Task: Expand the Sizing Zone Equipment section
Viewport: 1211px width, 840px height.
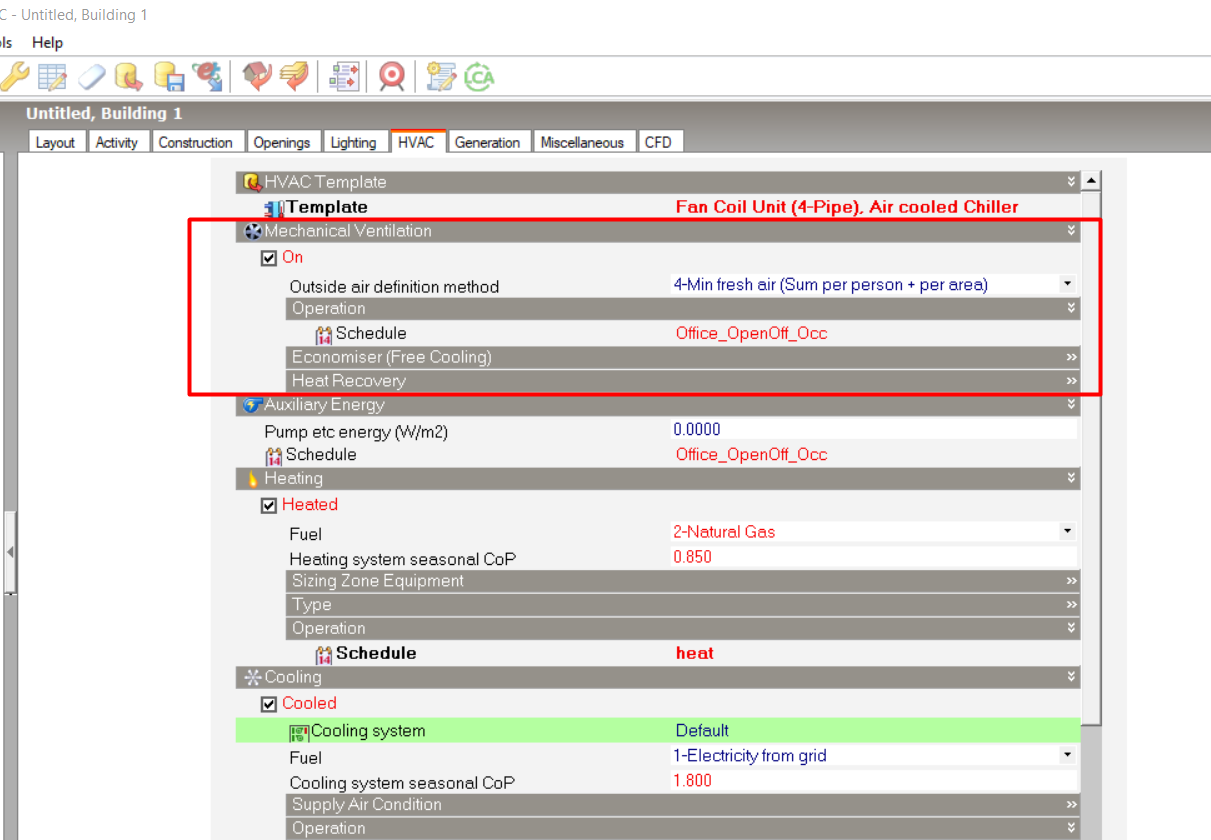Action: coord(1071,581)
